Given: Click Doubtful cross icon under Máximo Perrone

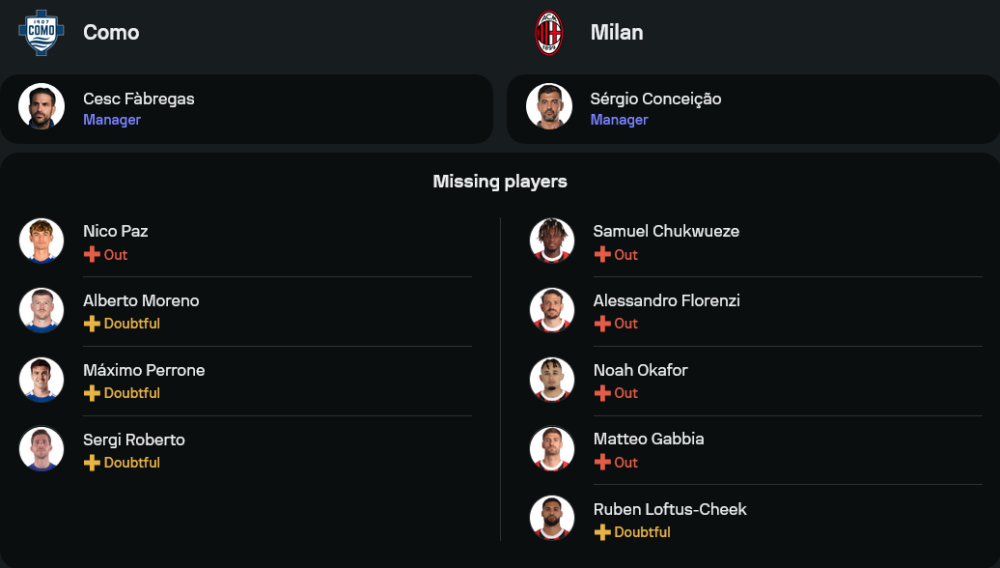Looking at the screenshot, I should [x=92, y=394].
